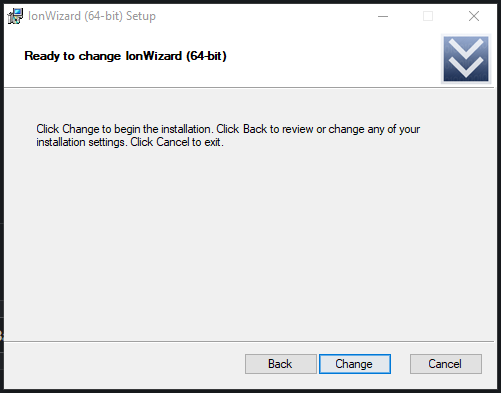Click the double-chevron setup banner logo
Screen dimensions: 501x393
[466, 59]
